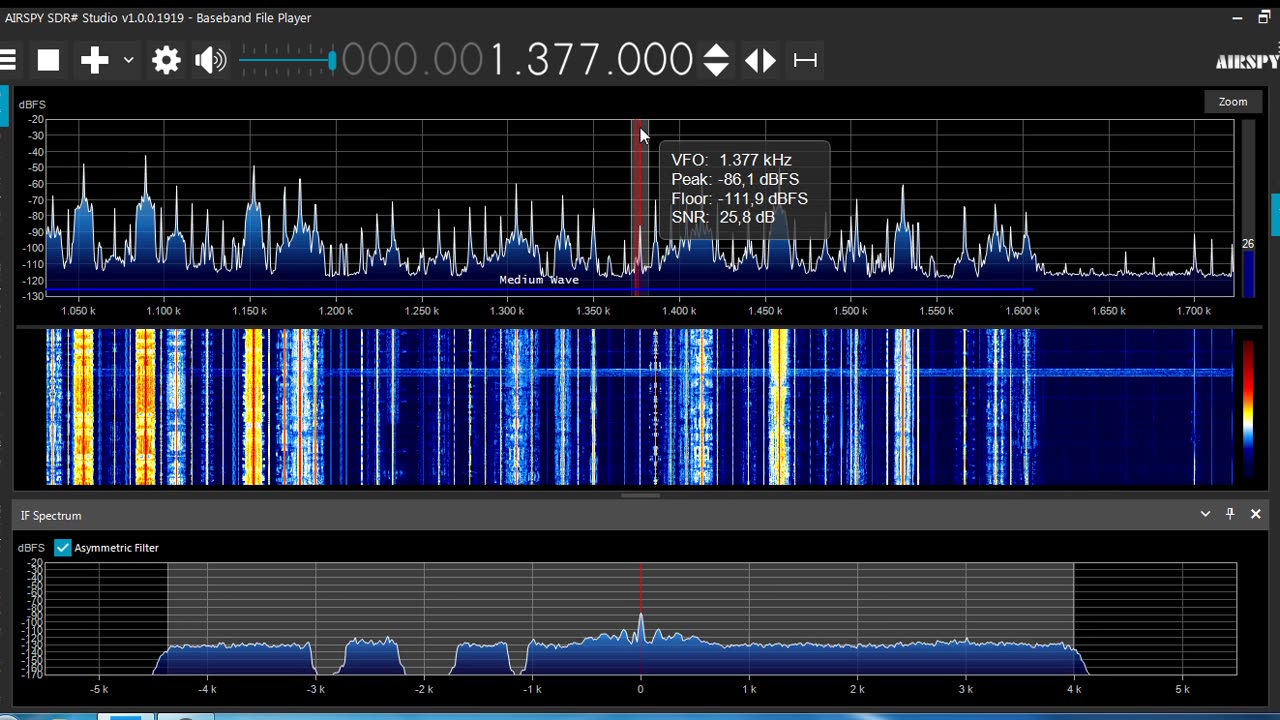Mute audio with the speaker icon
The width and height of the screenshot is (1280, 720).
pyautogui.click(x=210, y=60)
